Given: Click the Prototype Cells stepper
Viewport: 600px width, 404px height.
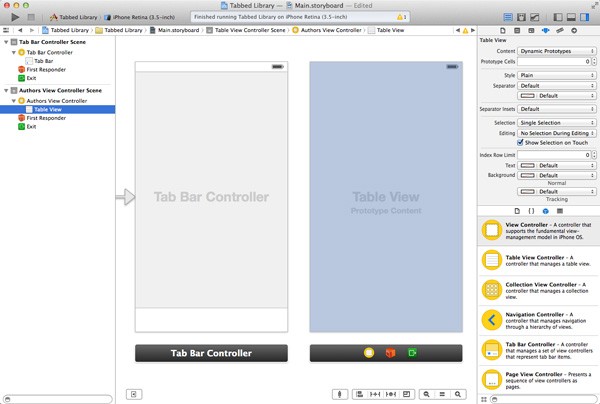Looking at the screenshot, I should point(594,62).
